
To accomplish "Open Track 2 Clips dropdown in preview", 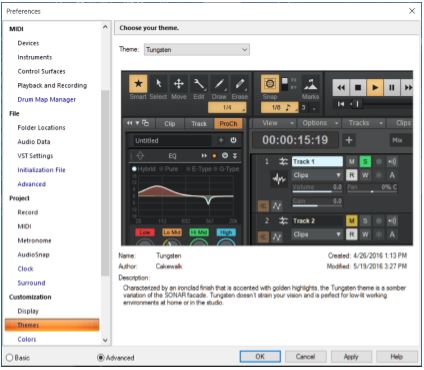I will [x=317, y=235].
